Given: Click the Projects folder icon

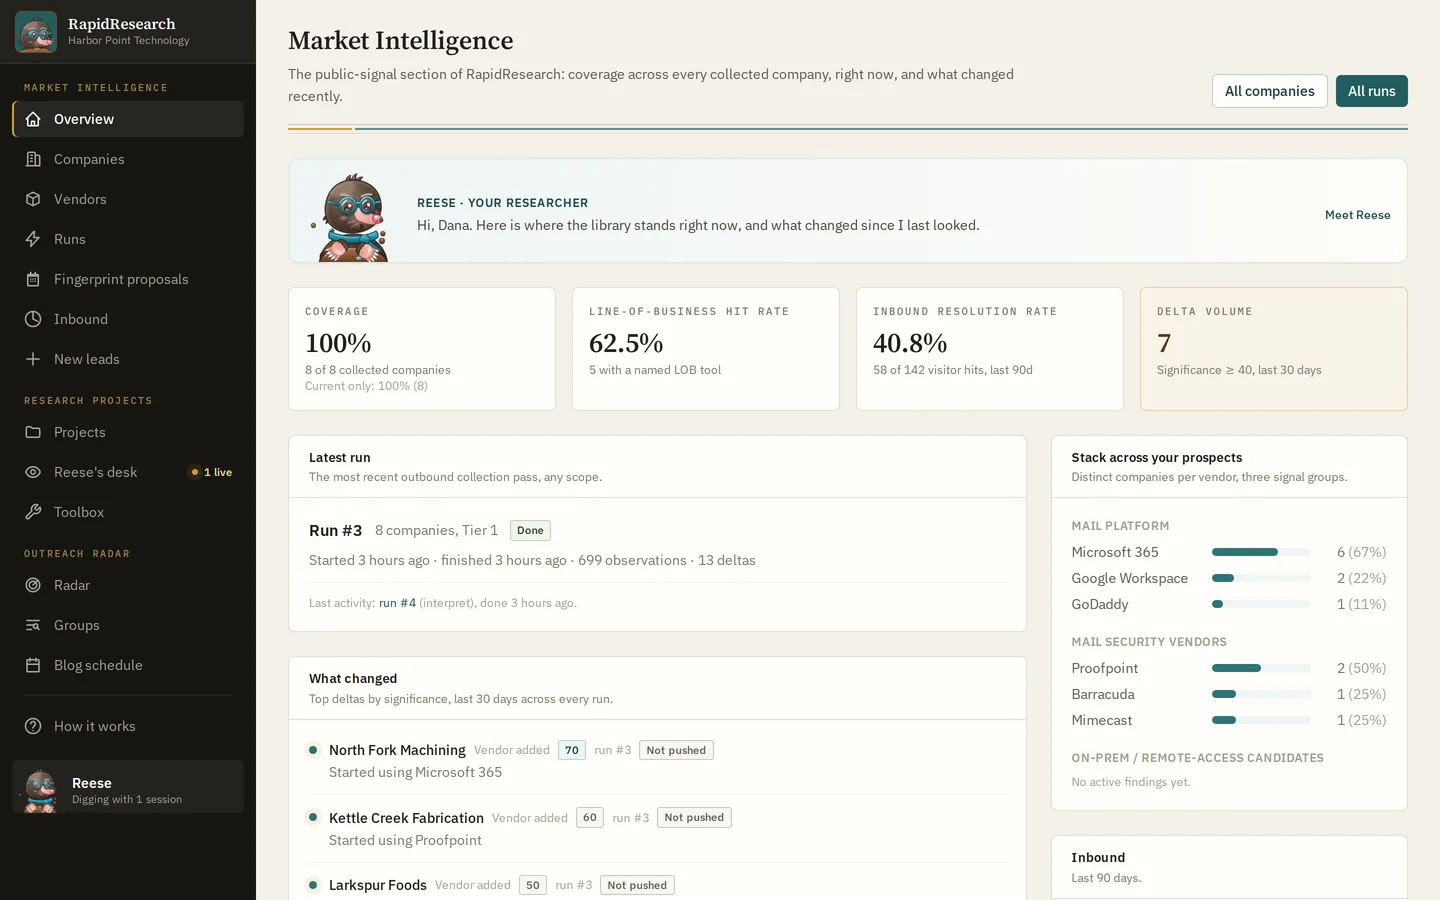Looking at the screenshot, I should [33, 432].
